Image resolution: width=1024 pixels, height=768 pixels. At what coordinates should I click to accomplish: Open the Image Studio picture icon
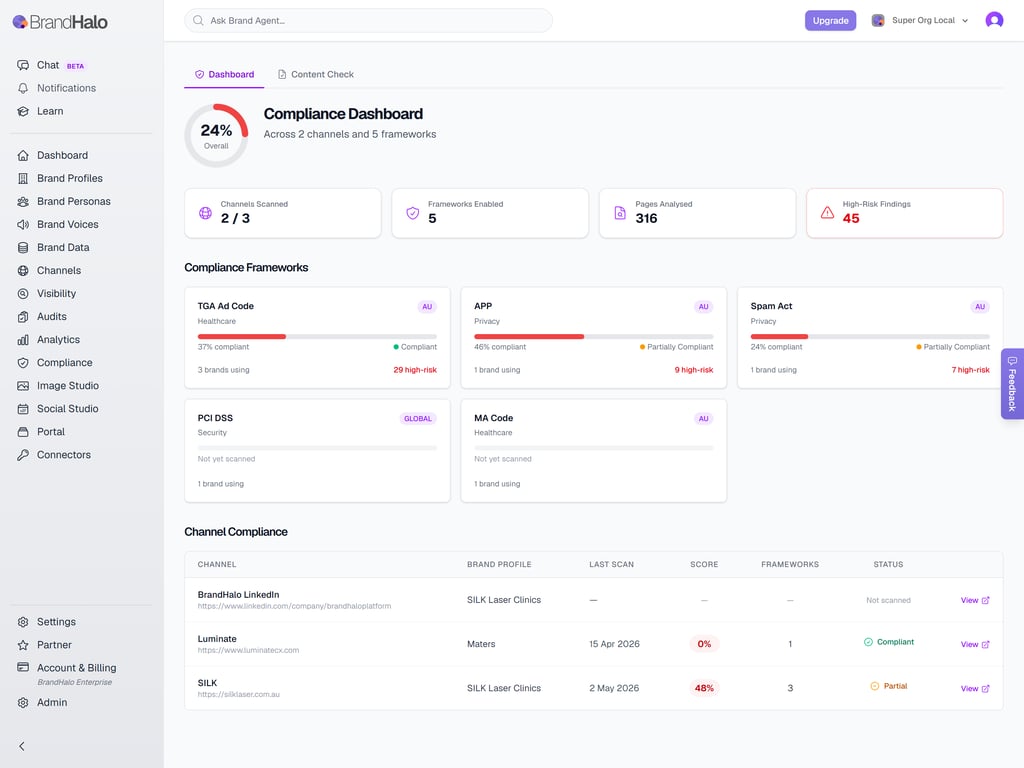tap(23, 386)
